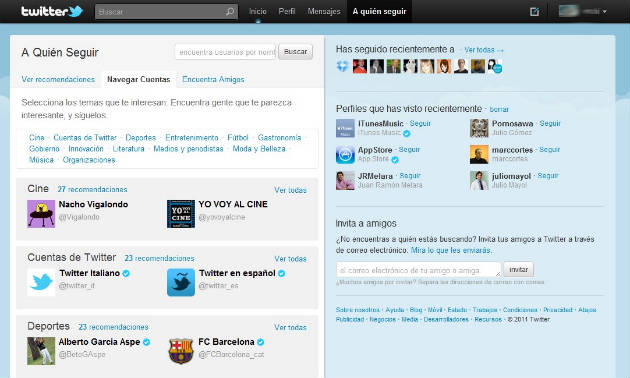Open Perfil in the top navigation
This screenshot has width=630, height=378.
click(x=287, y=12)
